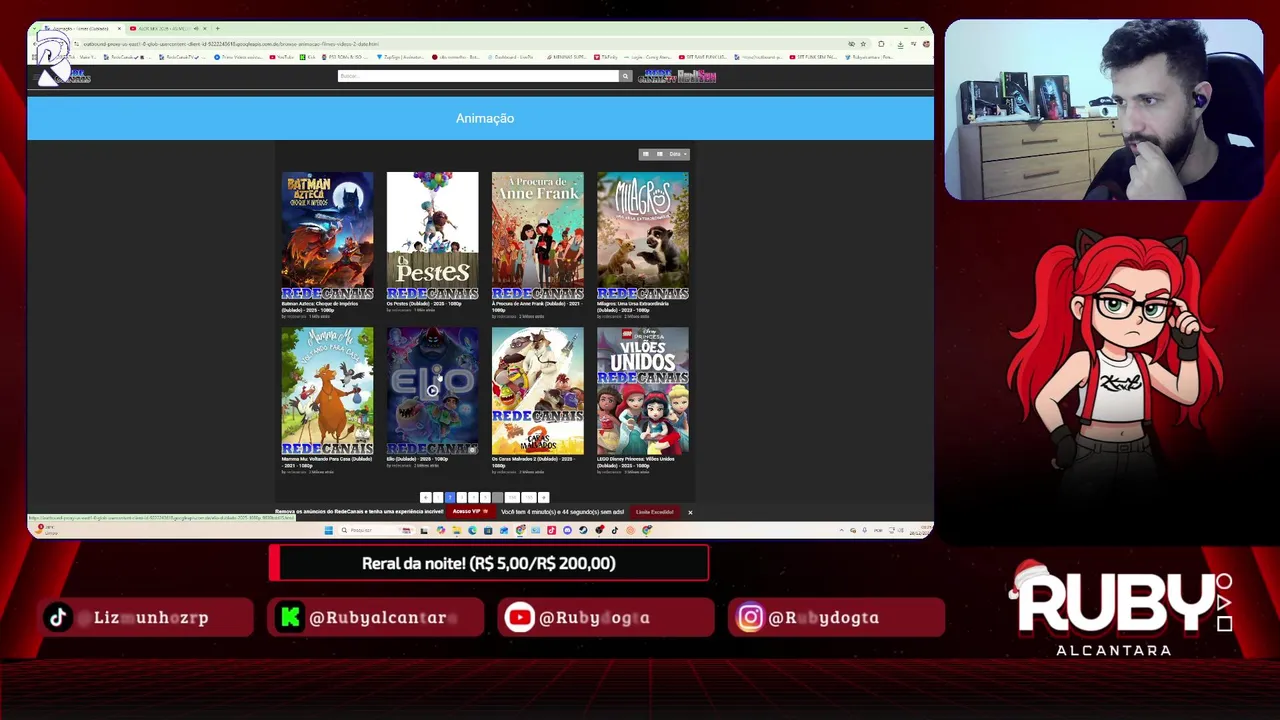Go to previous page with pagination arrow
Image resolution: width=1280 pixels, height=720 pixels.
click(426, 497)
